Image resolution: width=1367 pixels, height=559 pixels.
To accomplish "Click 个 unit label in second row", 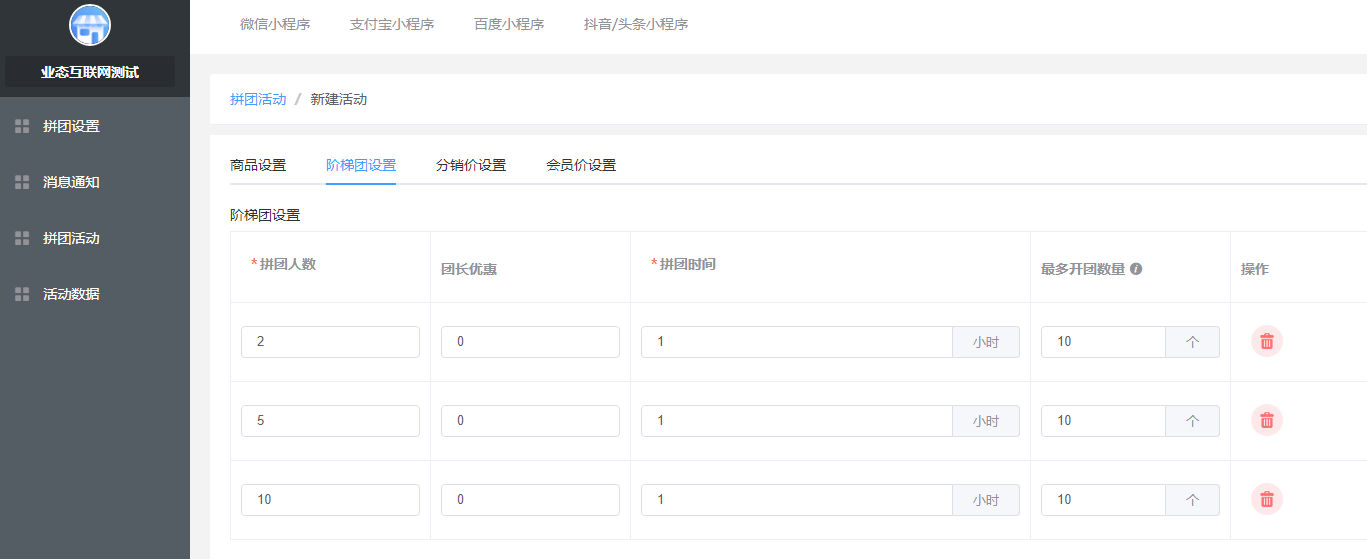I will pyautogui.click(x=1192, y=420).
